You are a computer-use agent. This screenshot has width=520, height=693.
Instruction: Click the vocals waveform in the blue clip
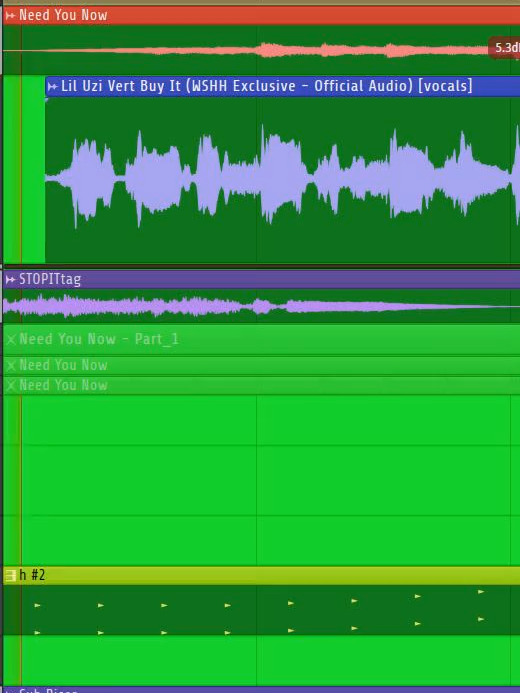(x=283, y=177)
